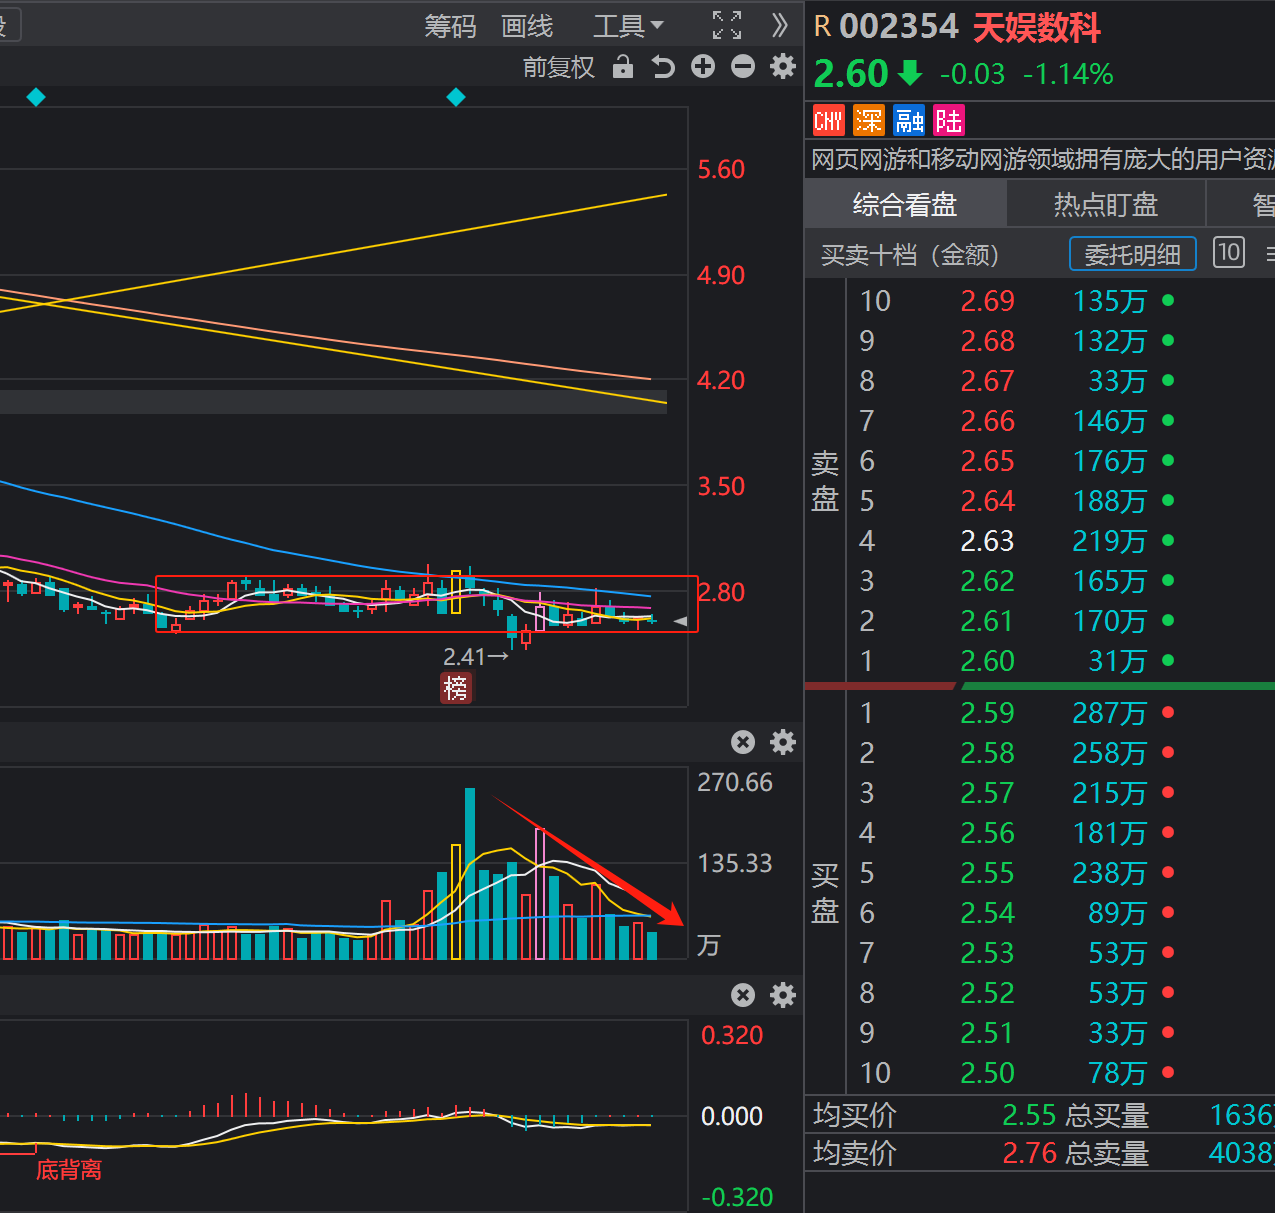Open volume panel settings gear
The height and width of the screenshot is (1213, 1275).
[x=783, y=742]
